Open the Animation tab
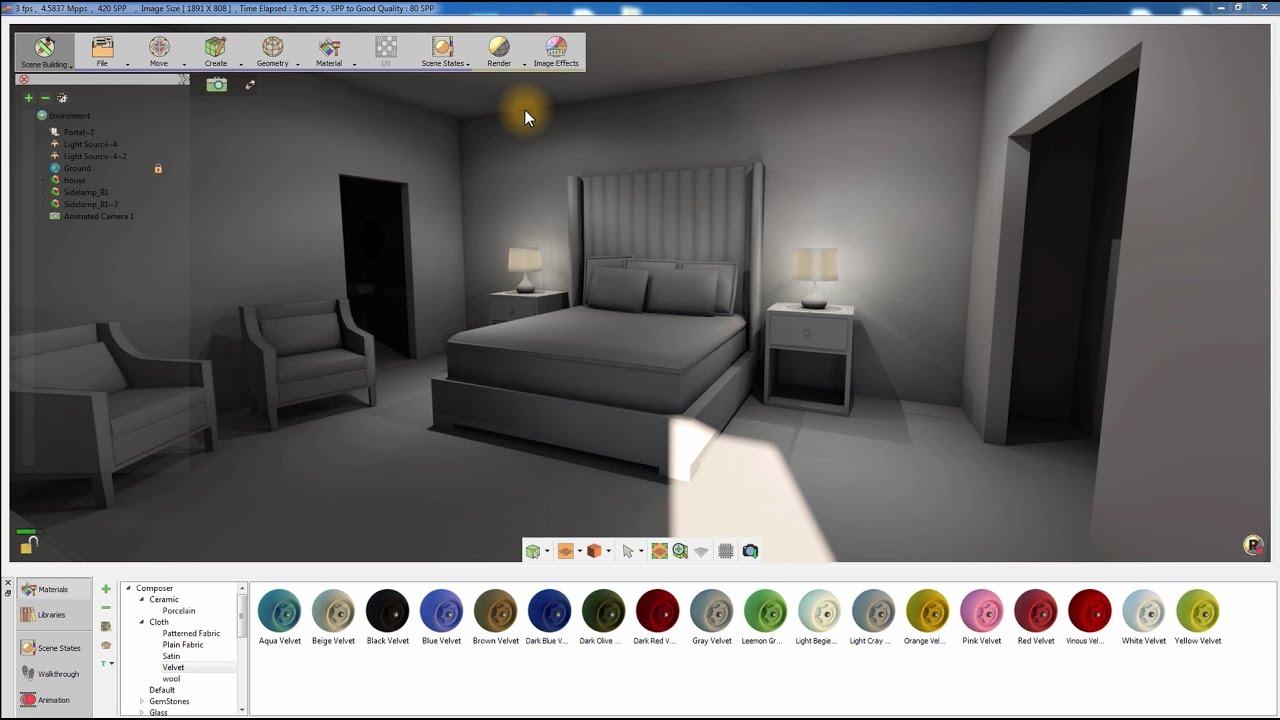Image resolution: width=1280 pixels, height=720 pixels. click(54, 700)
